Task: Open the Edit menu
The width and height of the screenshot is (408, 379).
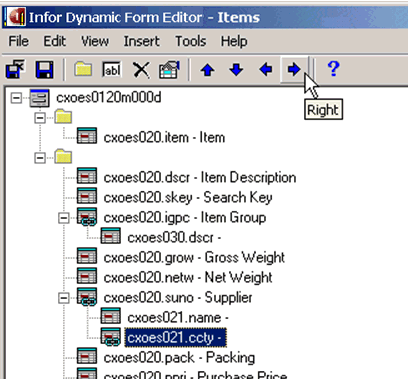Action: point(55,41)
